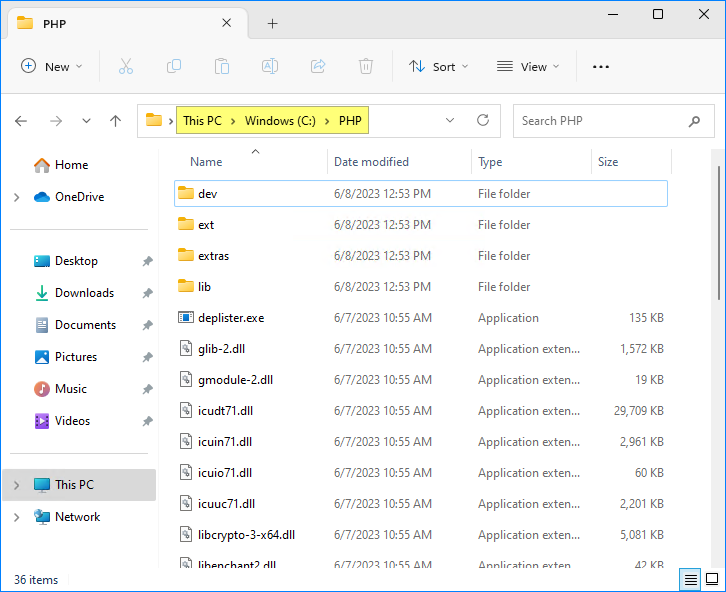Open Music quick access item
This screenshot has width=726, height=592.
(x=60, y=389)
